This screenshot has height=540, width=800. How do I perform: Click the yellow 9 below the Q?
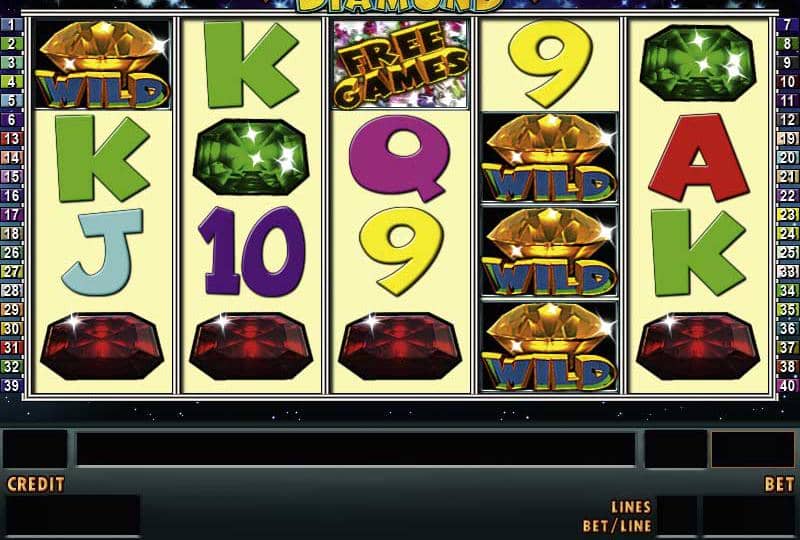pos(402,251)
